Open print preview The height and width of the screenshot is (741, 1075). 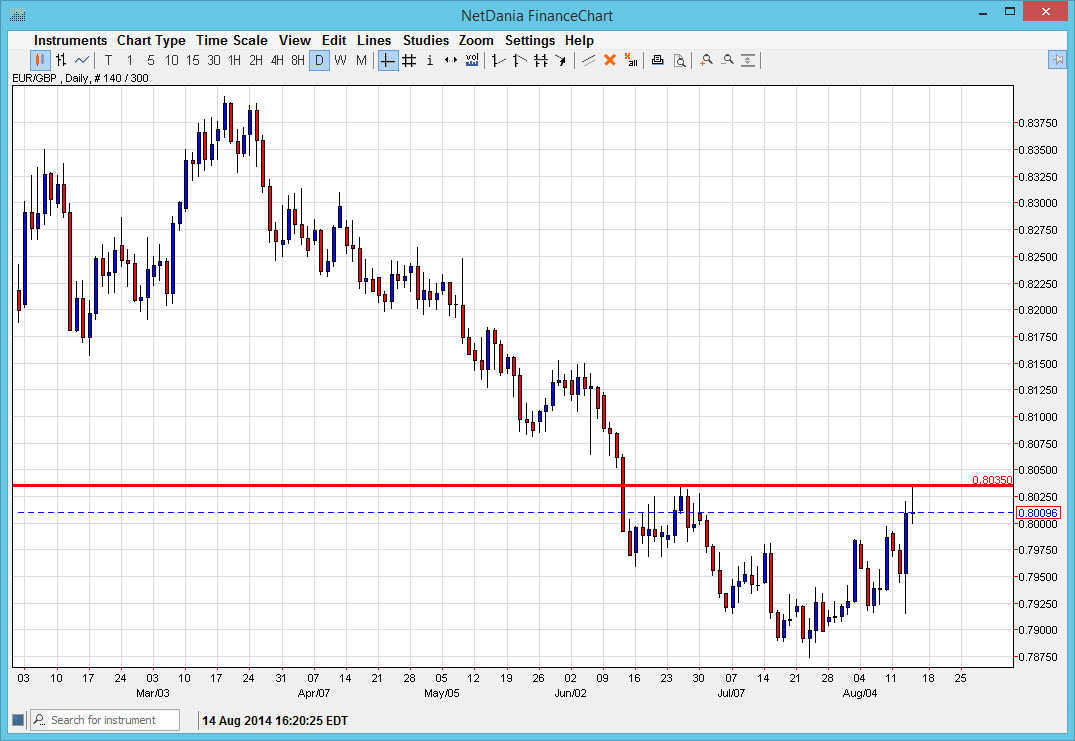[x=679, y=60]
